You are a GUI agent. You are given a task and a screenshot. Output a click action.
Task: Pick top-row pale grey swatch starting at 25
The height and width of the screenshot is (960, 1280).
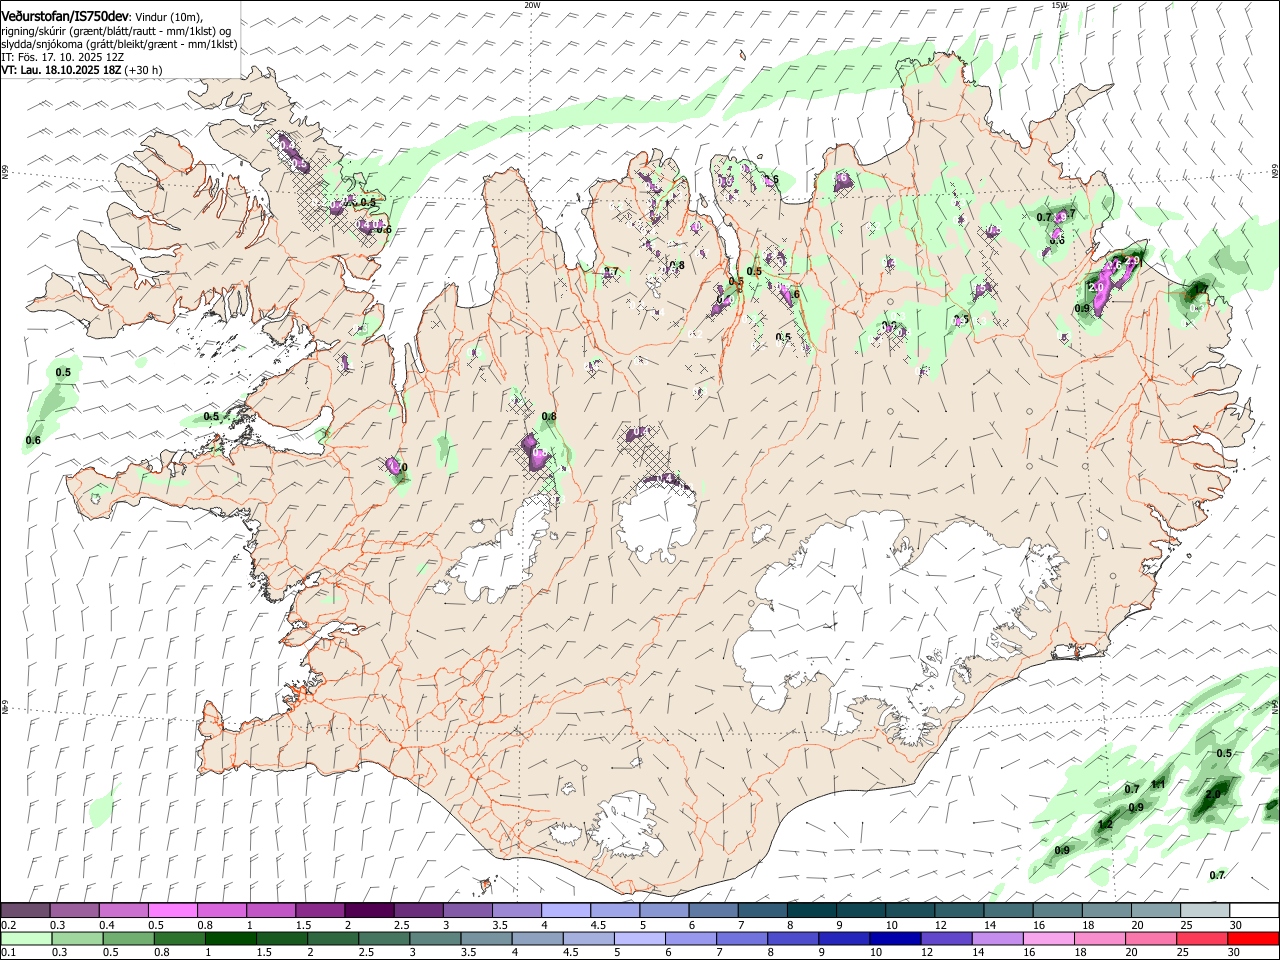(x=1204, y=910)
